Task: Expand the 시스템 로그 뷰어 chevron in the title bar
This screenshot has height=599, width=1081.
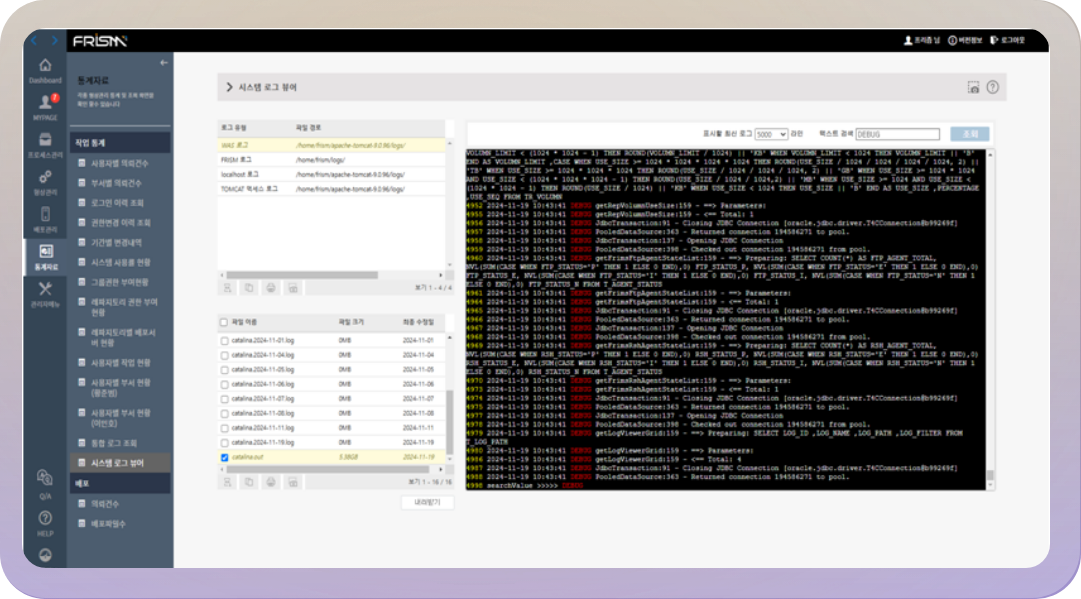Action: pos(230,88)
